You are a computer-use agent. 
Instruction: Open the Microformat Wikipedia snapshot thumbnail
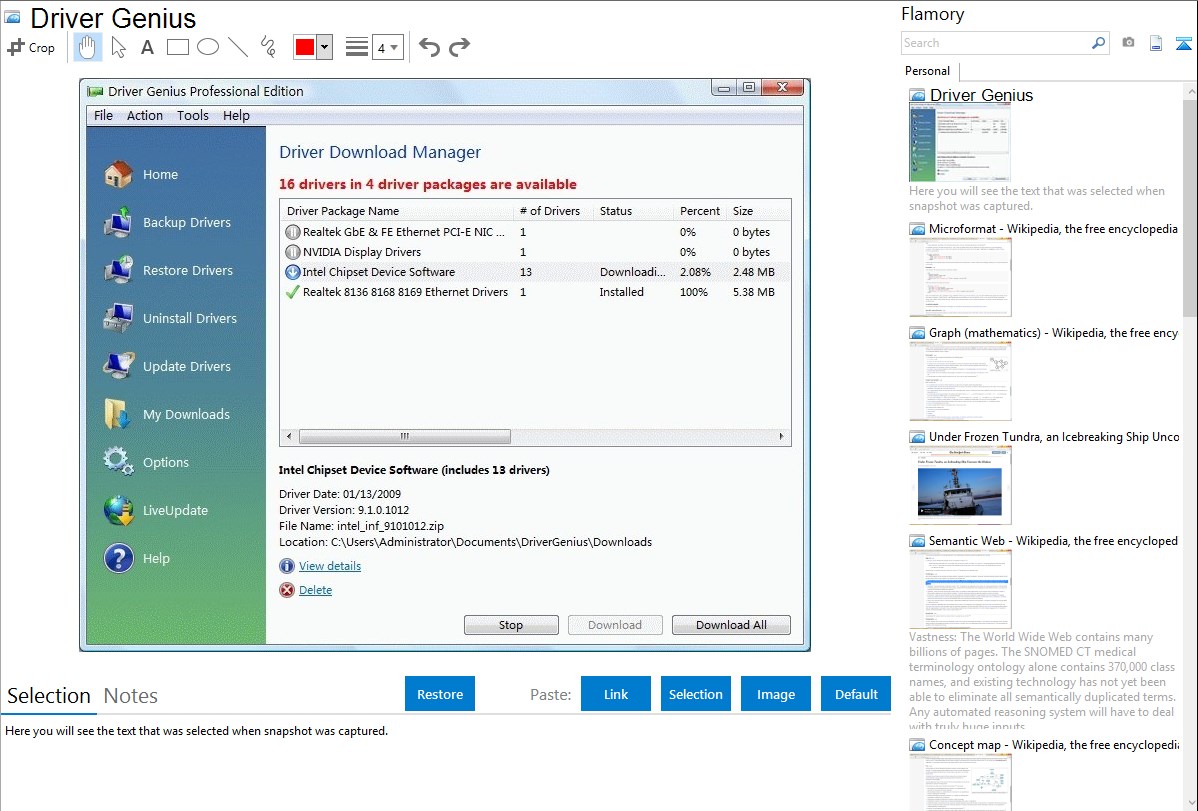[960, 277]
